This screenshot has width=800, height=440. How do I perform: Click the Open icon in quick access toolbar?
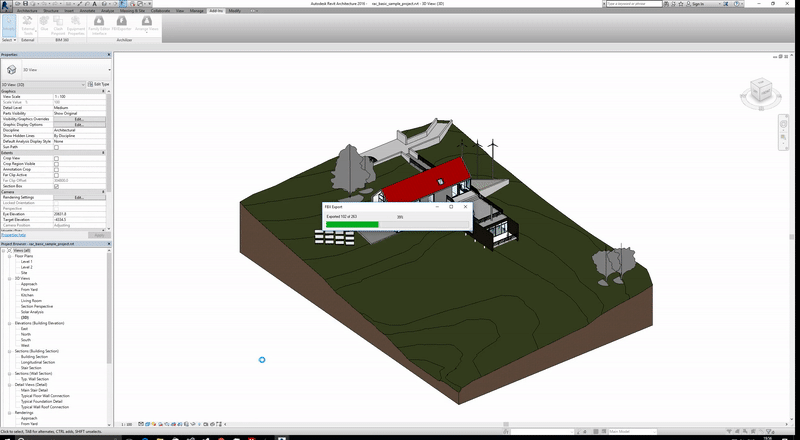pyautogui.click(x=18, y=4)
